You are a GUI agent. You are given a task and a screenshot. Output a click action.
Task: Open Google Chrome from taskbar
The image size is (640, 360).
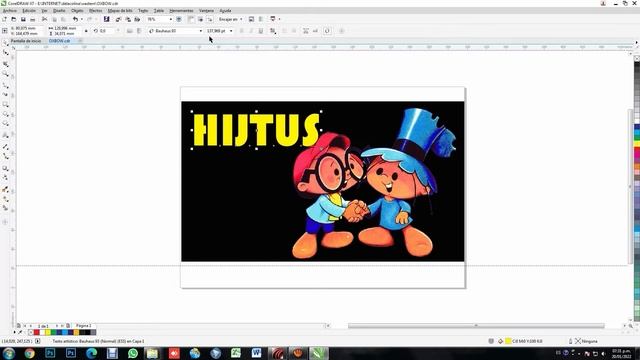point(29,353)
